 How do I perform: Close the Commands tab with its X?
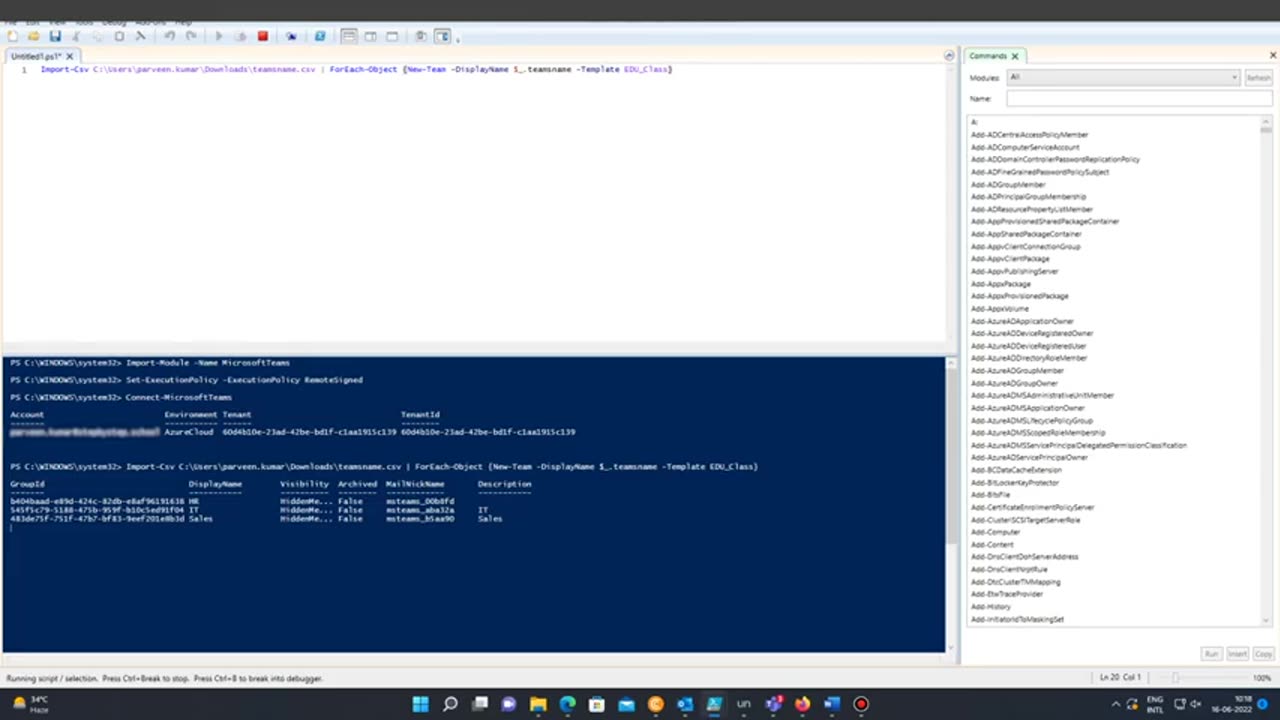tap(1014, 56)
